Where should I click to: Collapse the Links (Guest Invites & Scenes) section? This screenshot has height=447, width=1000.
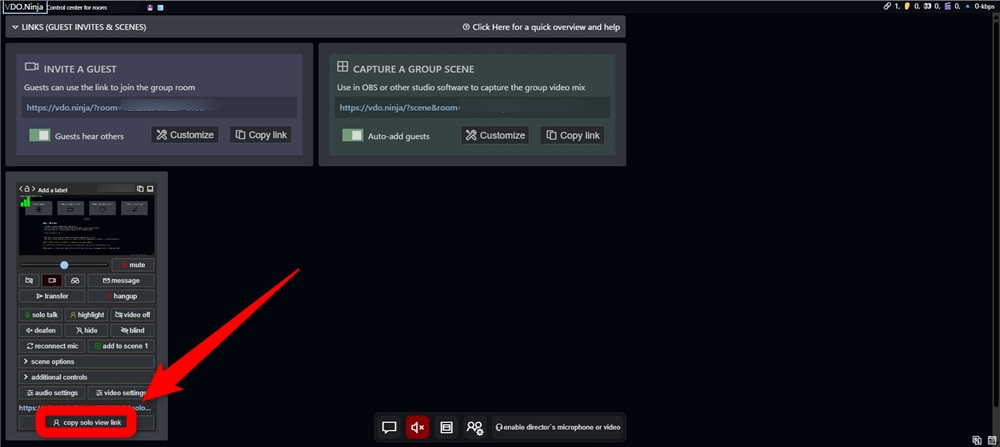click(84, 27)
